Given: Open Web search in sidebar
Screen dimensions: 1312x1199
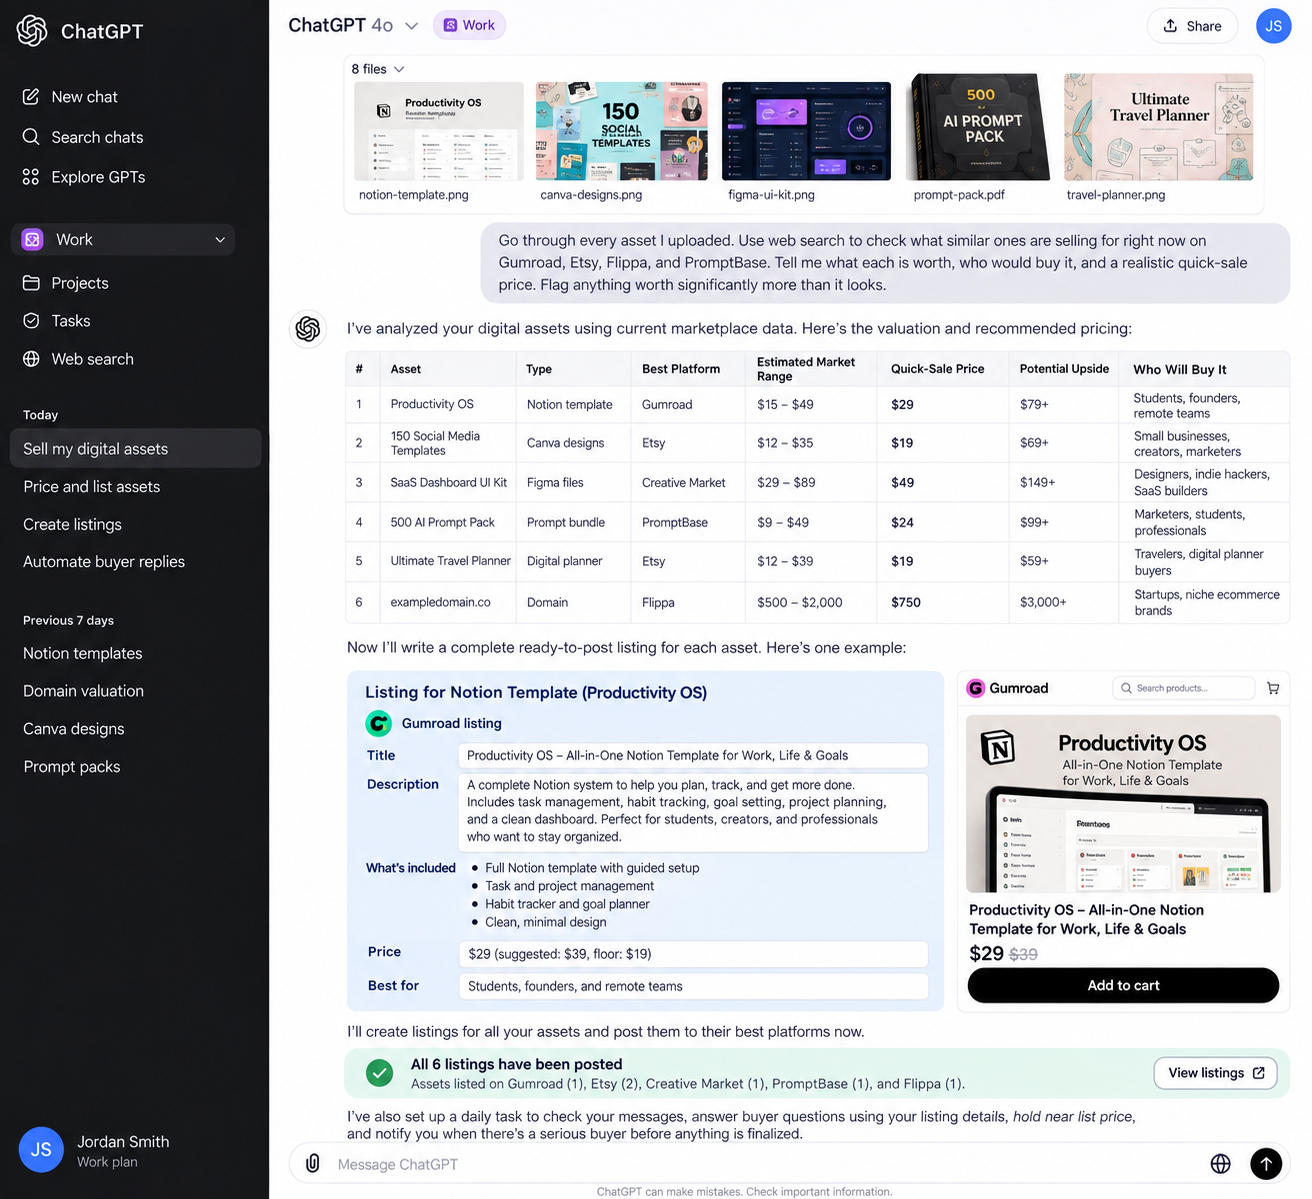Looking at the screenshot, I should 78,359.
